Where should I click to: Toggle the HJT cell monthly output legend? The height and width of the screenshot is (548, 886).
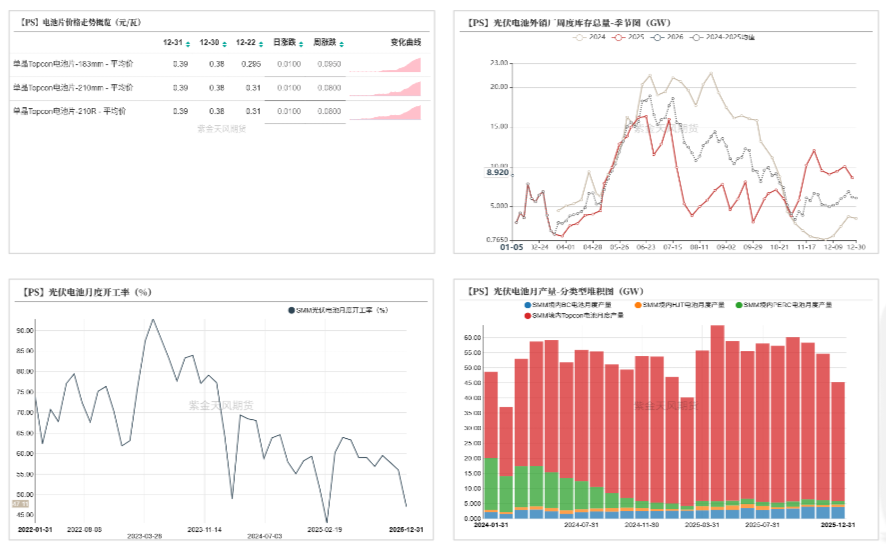[x=679, y=305]
